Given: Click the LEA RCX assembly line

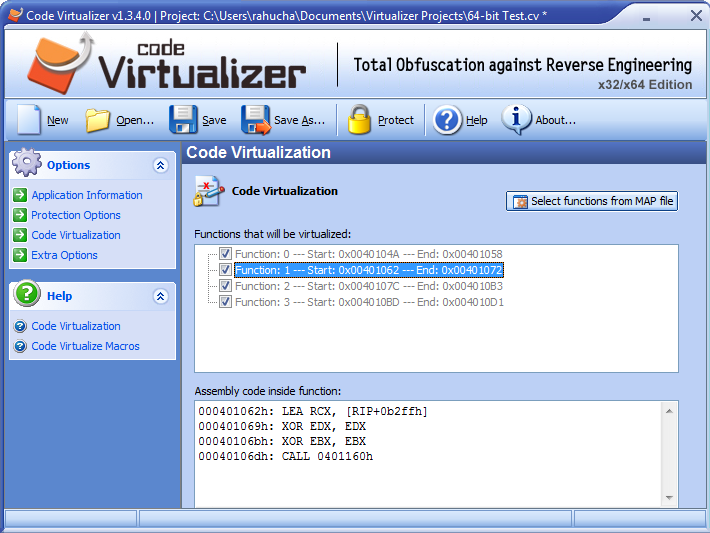Looking at the screenshot, I should [313, 411].
